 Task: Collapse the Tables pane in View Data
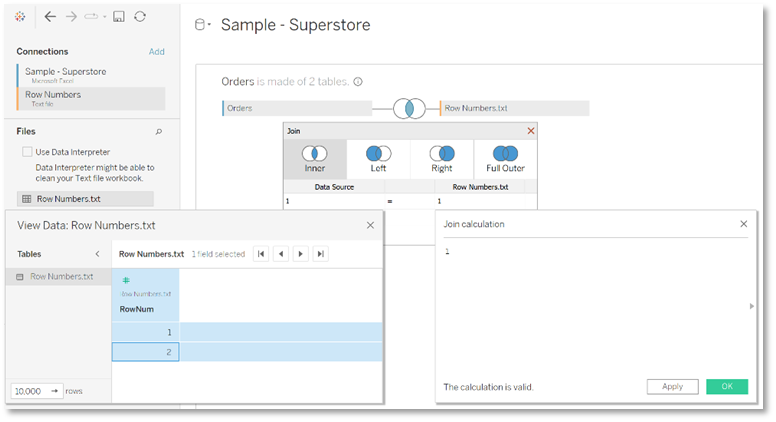pos(97,254)
